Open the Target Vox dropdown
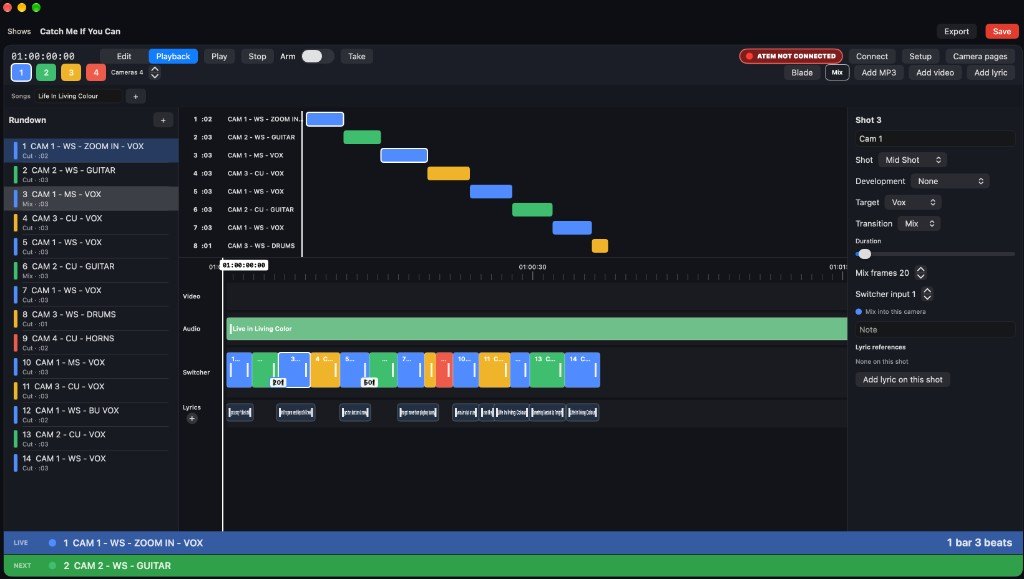Viewport: 1024px width, 579px height. point(913,202)
